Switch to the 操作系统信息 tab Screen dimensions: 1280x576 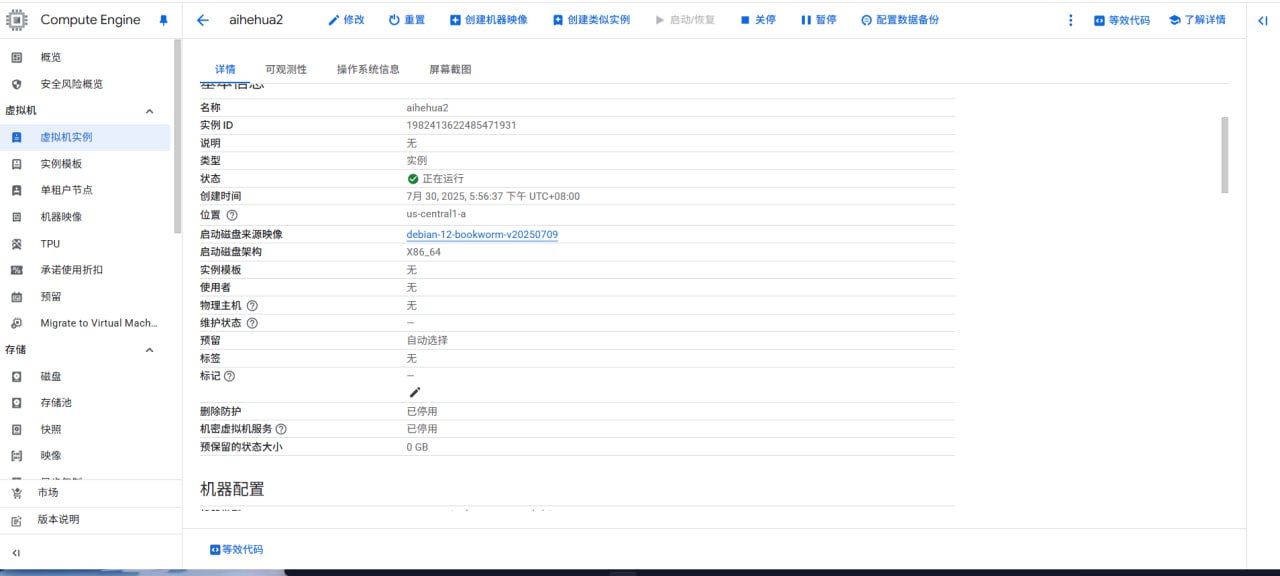click(368, 69)
